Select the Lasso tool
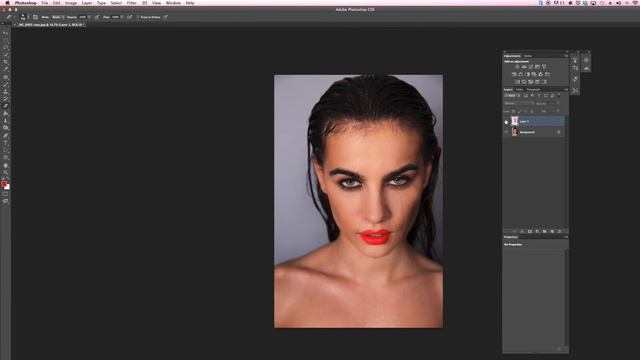The image size is (640, 360). tap(6, 47)
